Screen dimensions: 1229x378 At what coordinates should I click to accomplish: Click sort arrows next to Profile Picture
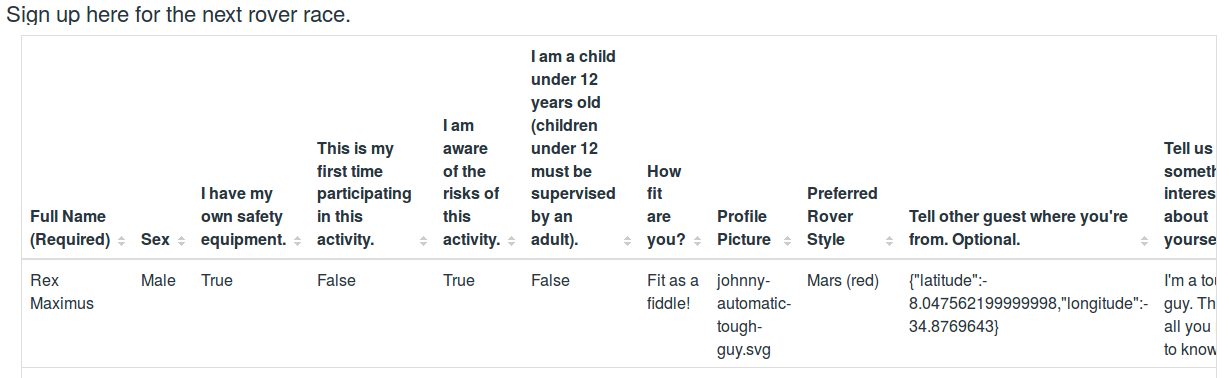coord(786,241)
